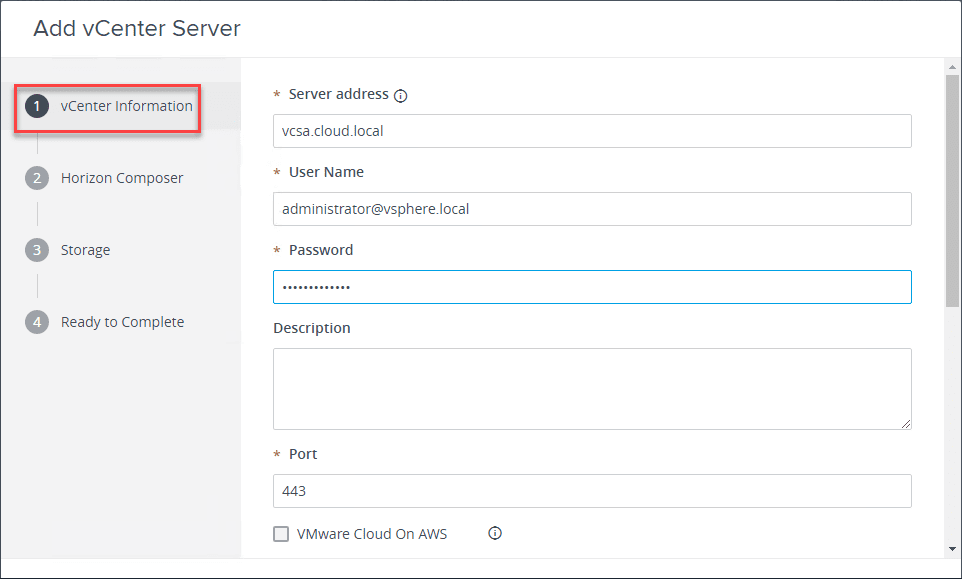The width and height of the screenshot is (962, 579).
Task: Open the vCenter Information step
Action: [126, 106]
